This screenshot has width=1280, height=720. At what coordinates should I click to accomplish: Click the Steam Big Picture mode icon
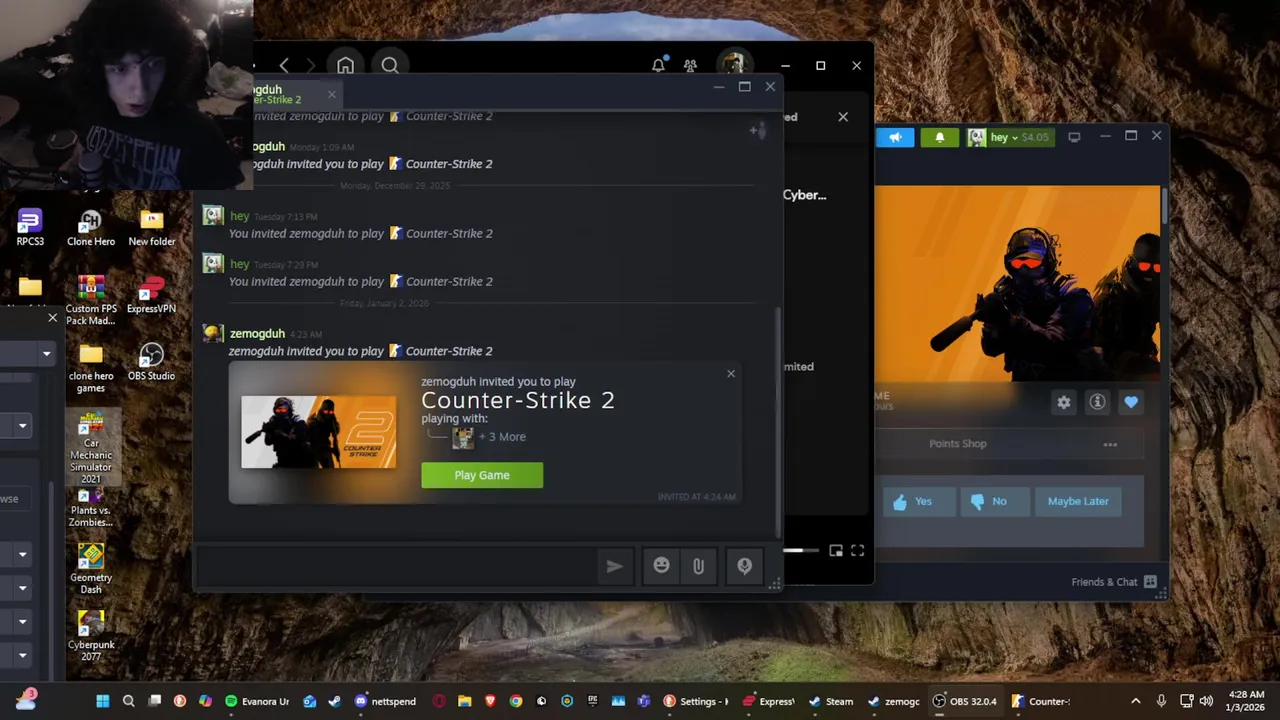(x=1074, y=137)
